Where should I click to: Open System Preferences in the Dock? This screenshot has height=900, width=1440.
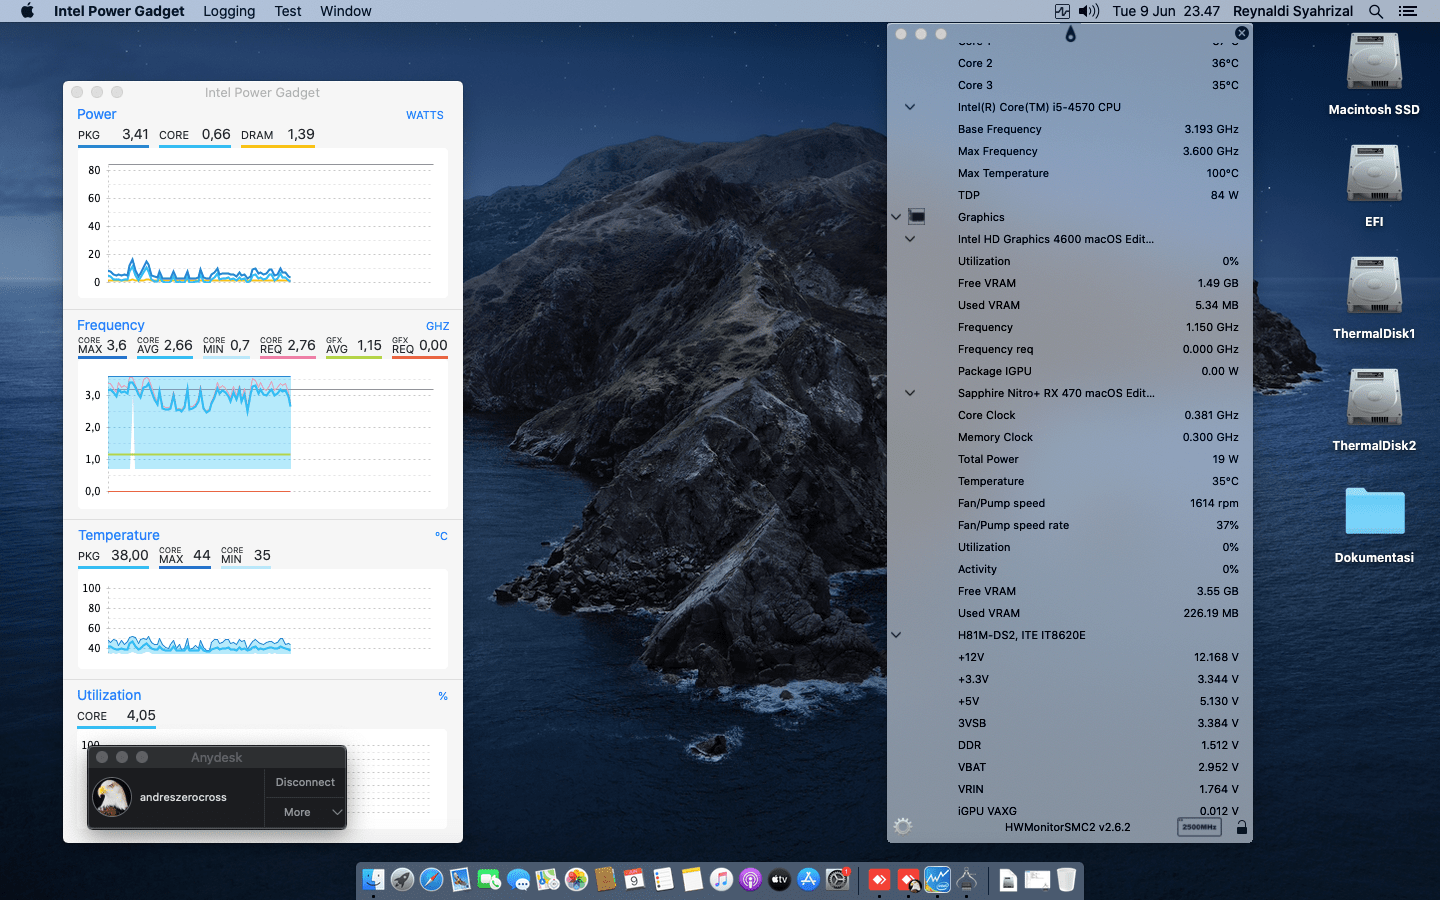[837, 879]
